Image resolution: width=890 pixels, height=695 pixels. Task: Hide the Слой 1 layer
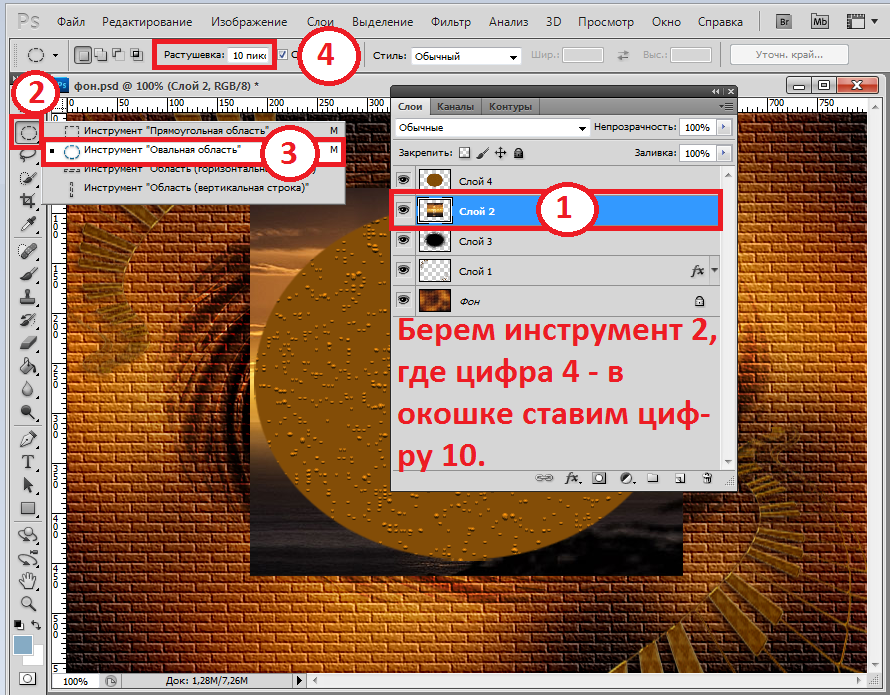404,270
